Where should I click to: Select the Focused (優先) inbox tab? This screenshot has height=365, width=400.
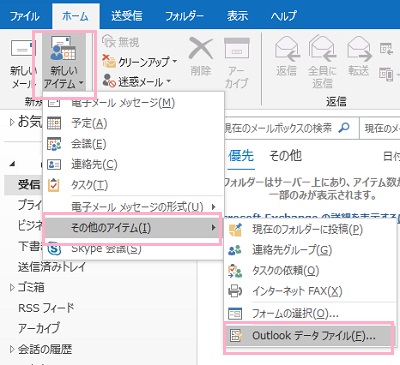[x=241, y=156]
